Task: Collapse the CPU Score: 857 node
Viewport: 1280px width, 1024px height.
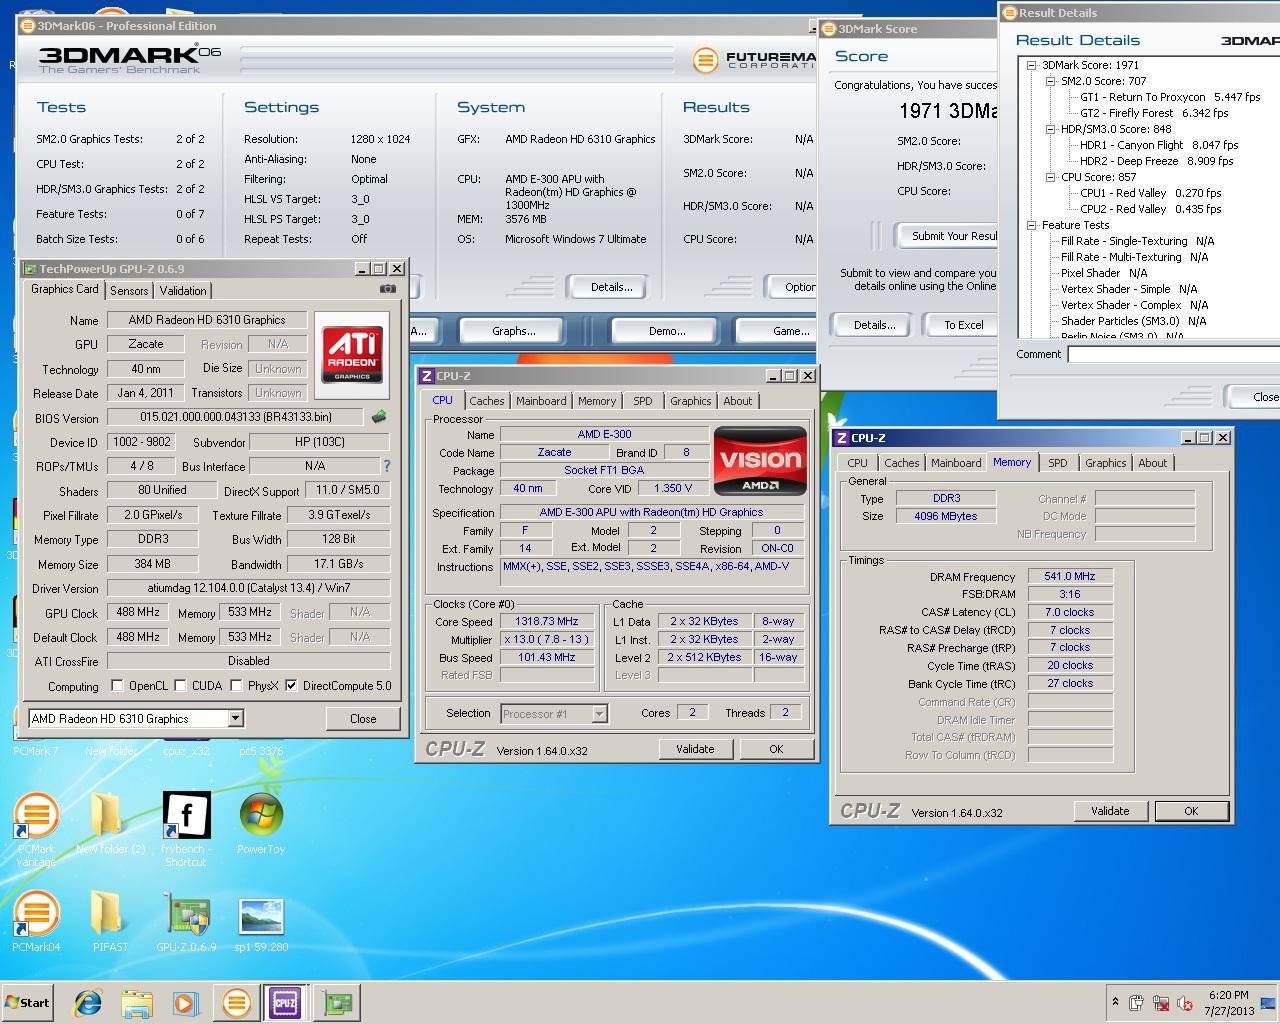Action: click(x=1050, y=177)
